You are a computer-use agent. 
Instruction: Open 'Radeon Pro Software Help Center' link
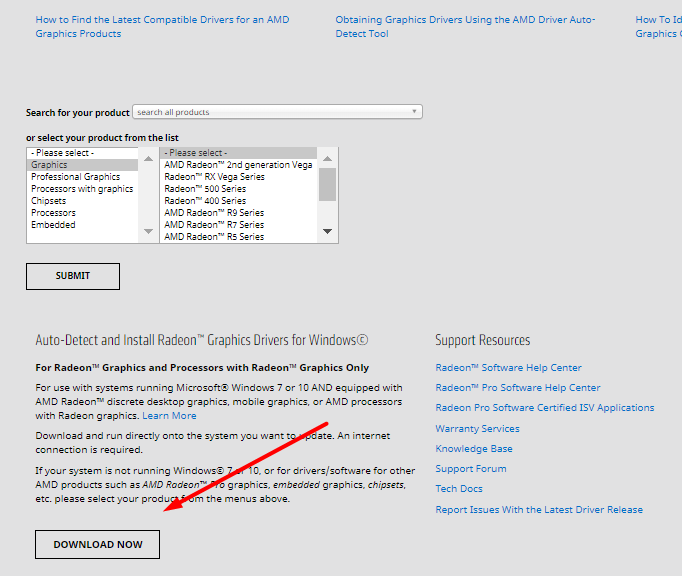coord(518,388)
